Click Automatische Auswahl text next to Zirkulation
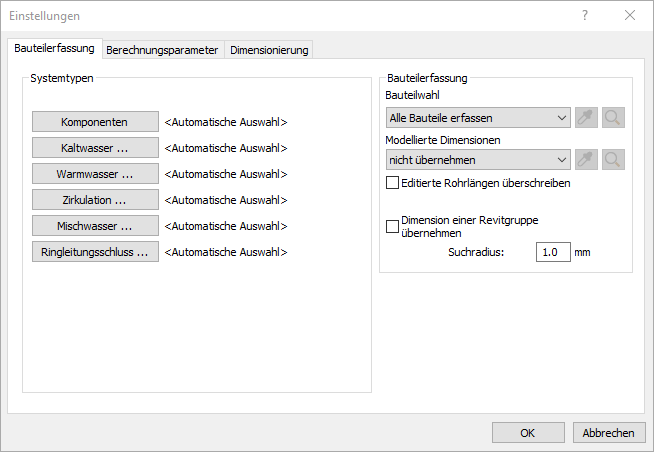The width and height of the screenshot is (654, 452). click(x=226, y=200)
